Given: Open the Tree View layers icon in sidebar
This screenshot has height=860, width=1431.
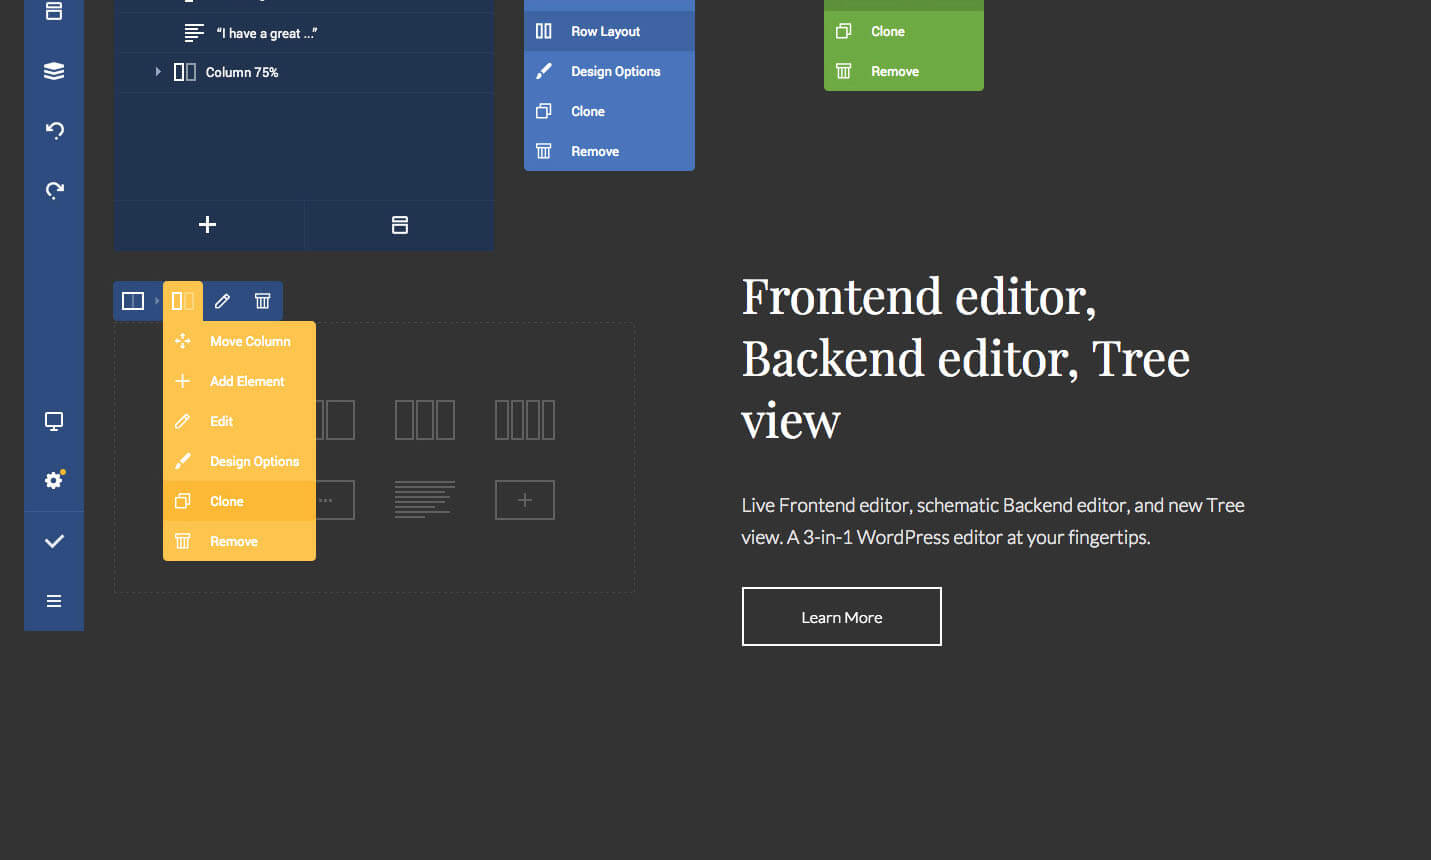Looking at the screenshot, I should [x=54, y=71].
